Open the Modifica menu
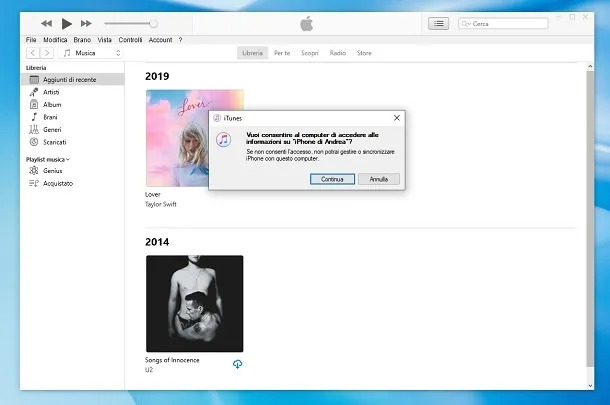610x405 pixels. pos(55,40)
